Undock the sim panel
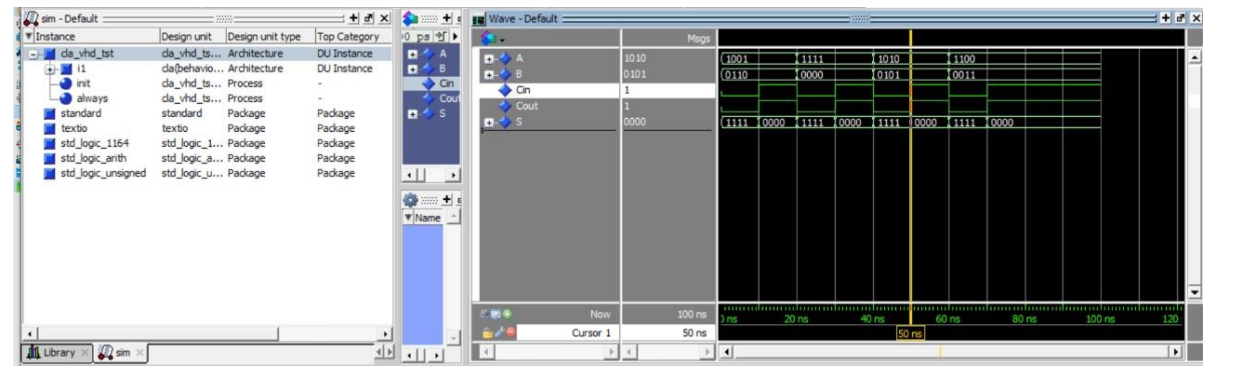 coord(369,19)
